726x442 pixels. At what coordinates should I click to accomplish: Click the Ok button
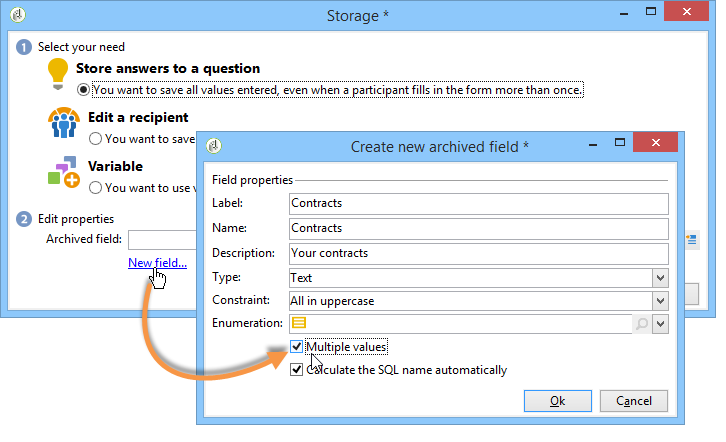tap(557, 401)
